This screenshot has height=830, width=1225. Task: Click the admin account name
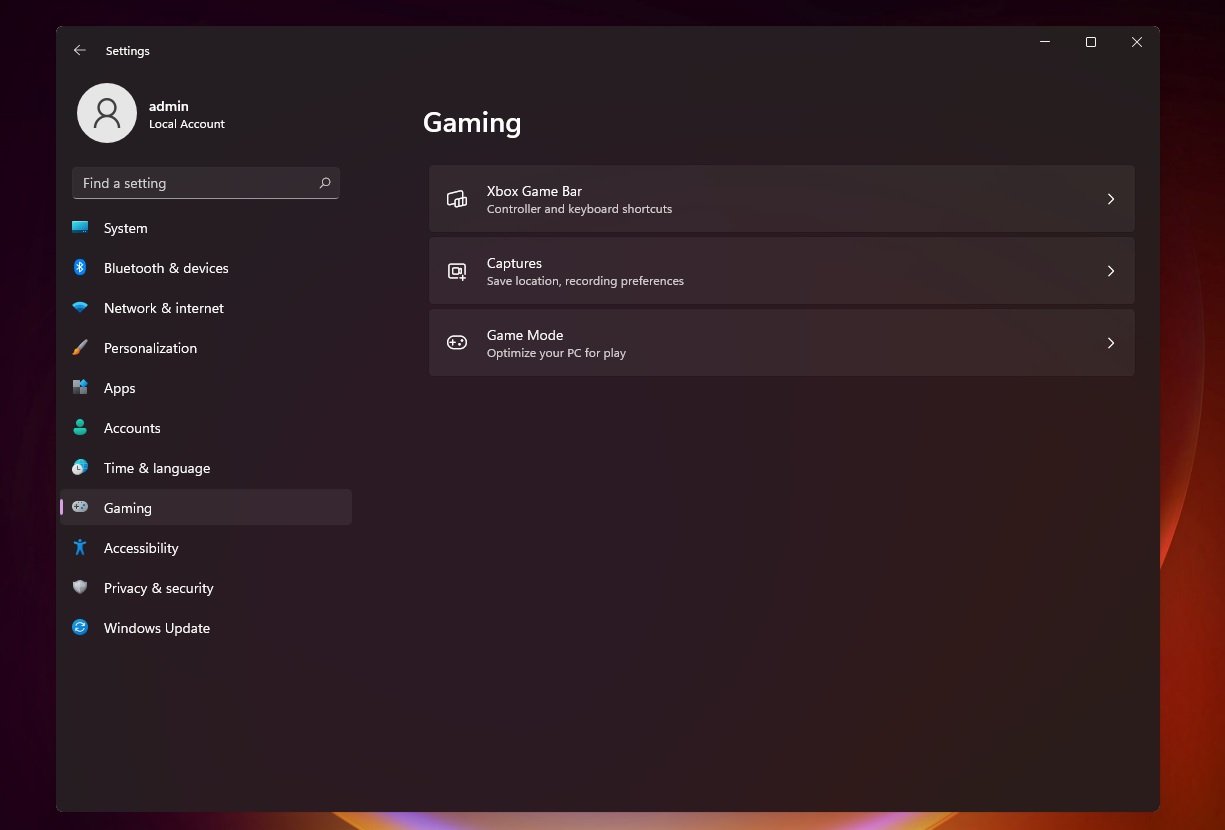click(x=169, y=106)
